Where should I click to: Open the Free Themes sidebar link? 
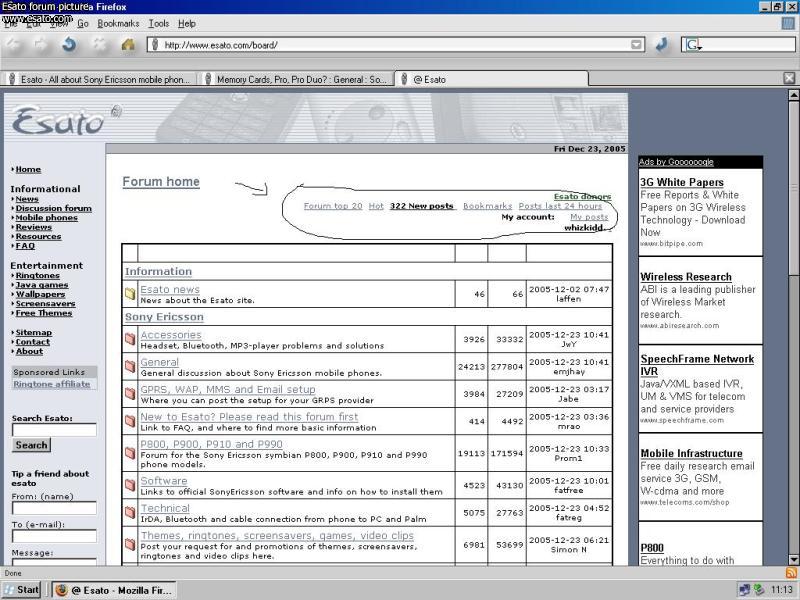44,313
